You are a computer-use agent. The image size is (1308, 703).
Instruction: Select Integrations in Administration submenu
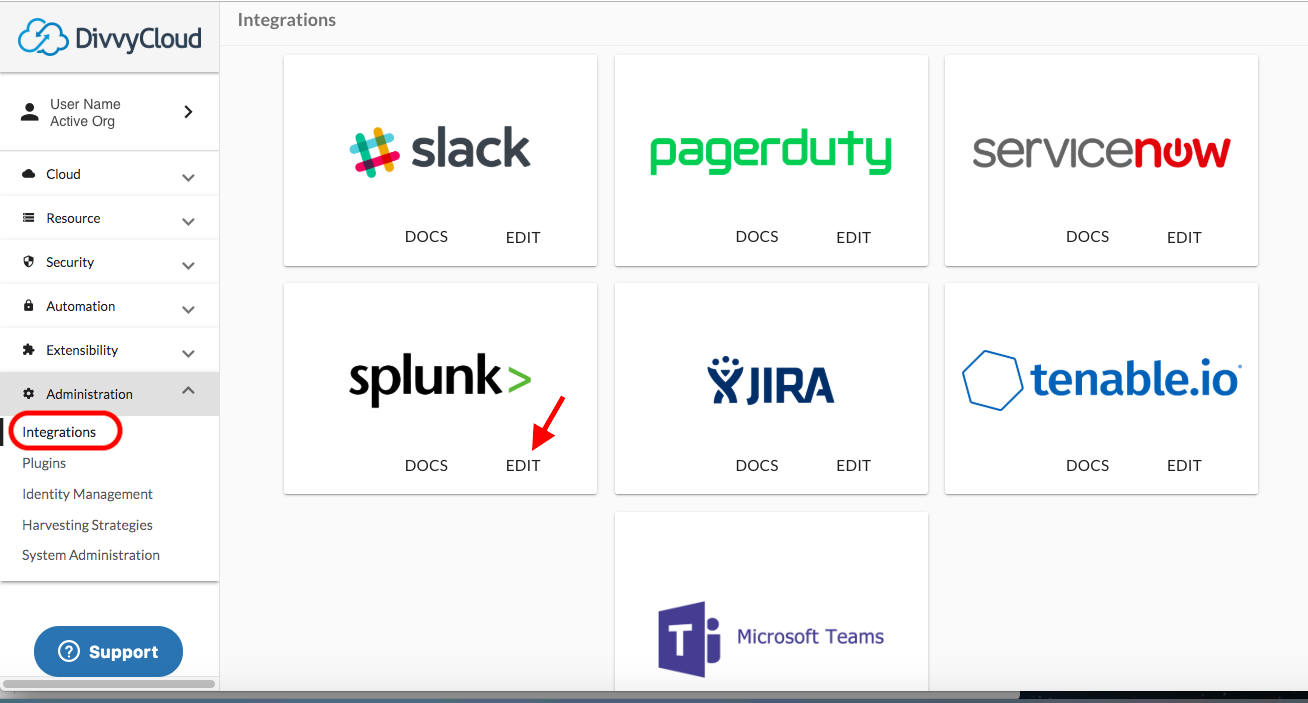[x=59, y=432]
